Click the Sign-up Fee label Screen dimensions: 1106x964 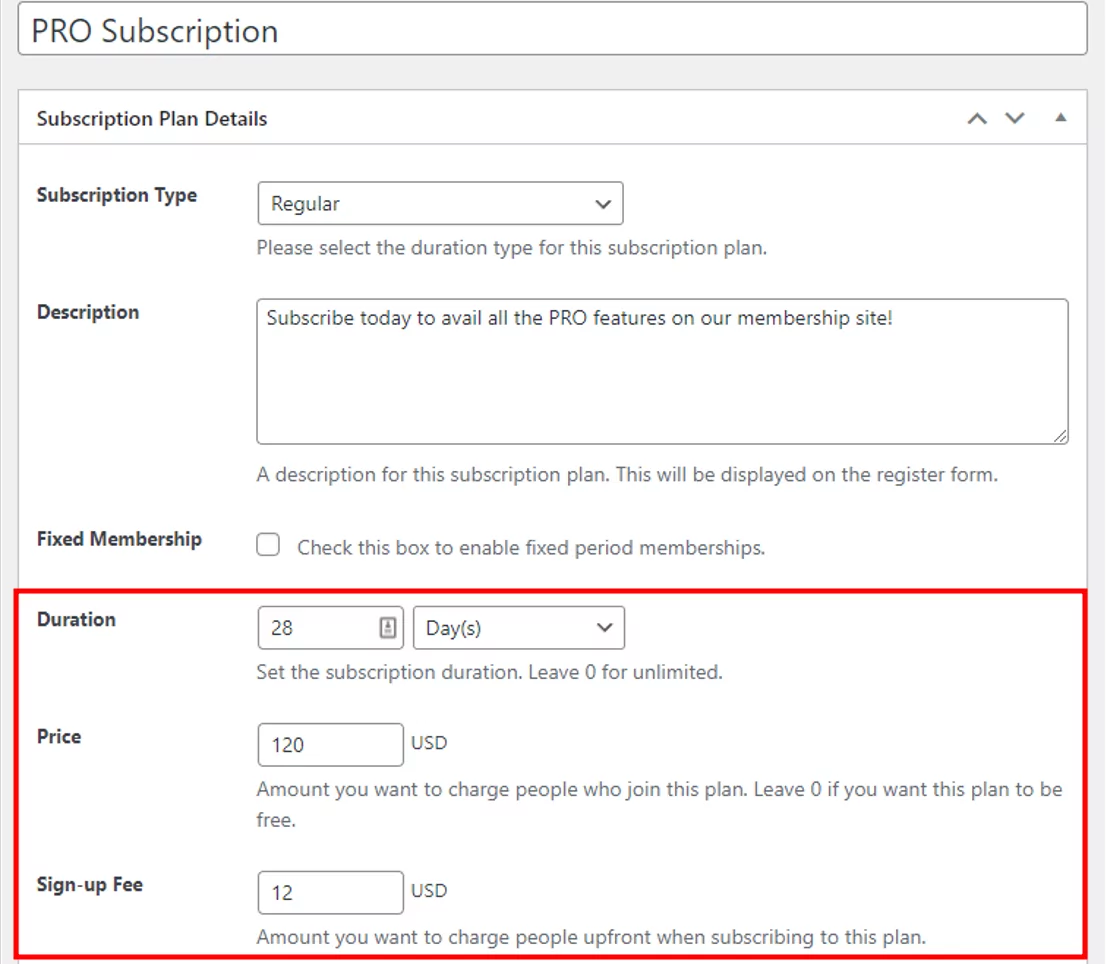click(90, 884)
